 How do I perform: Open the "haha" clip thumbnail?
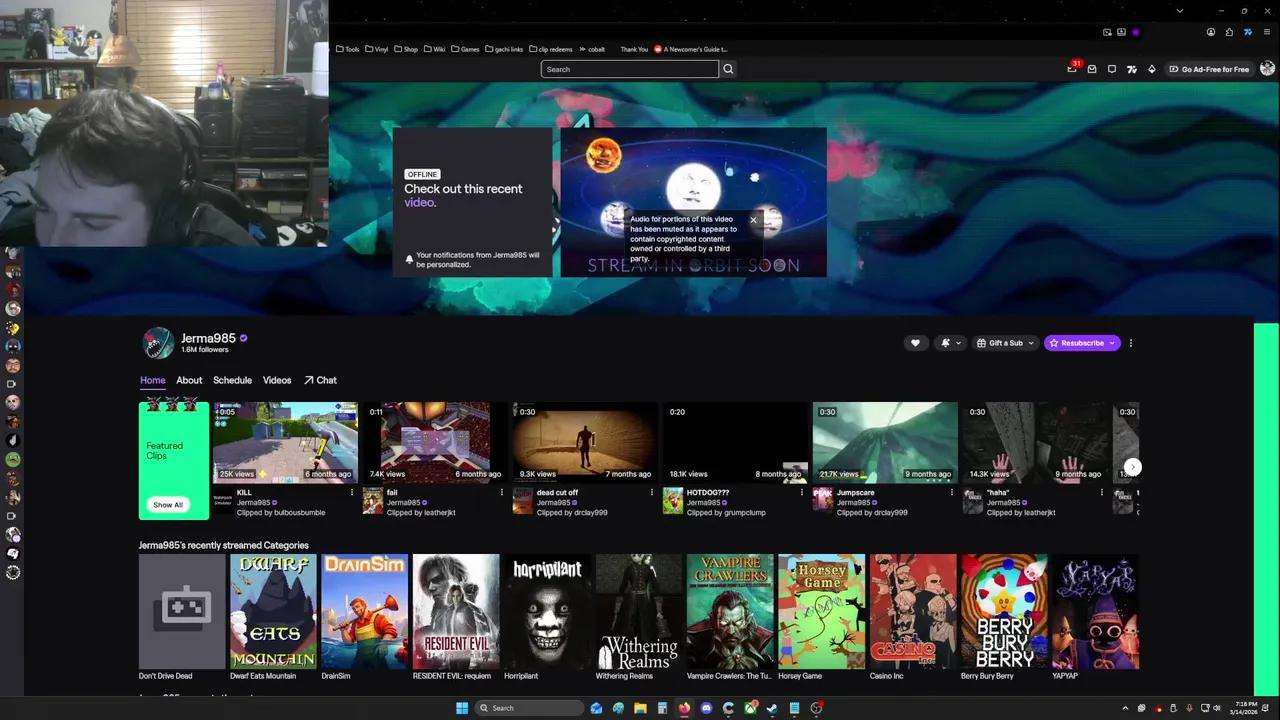[x=1035, y=442]
